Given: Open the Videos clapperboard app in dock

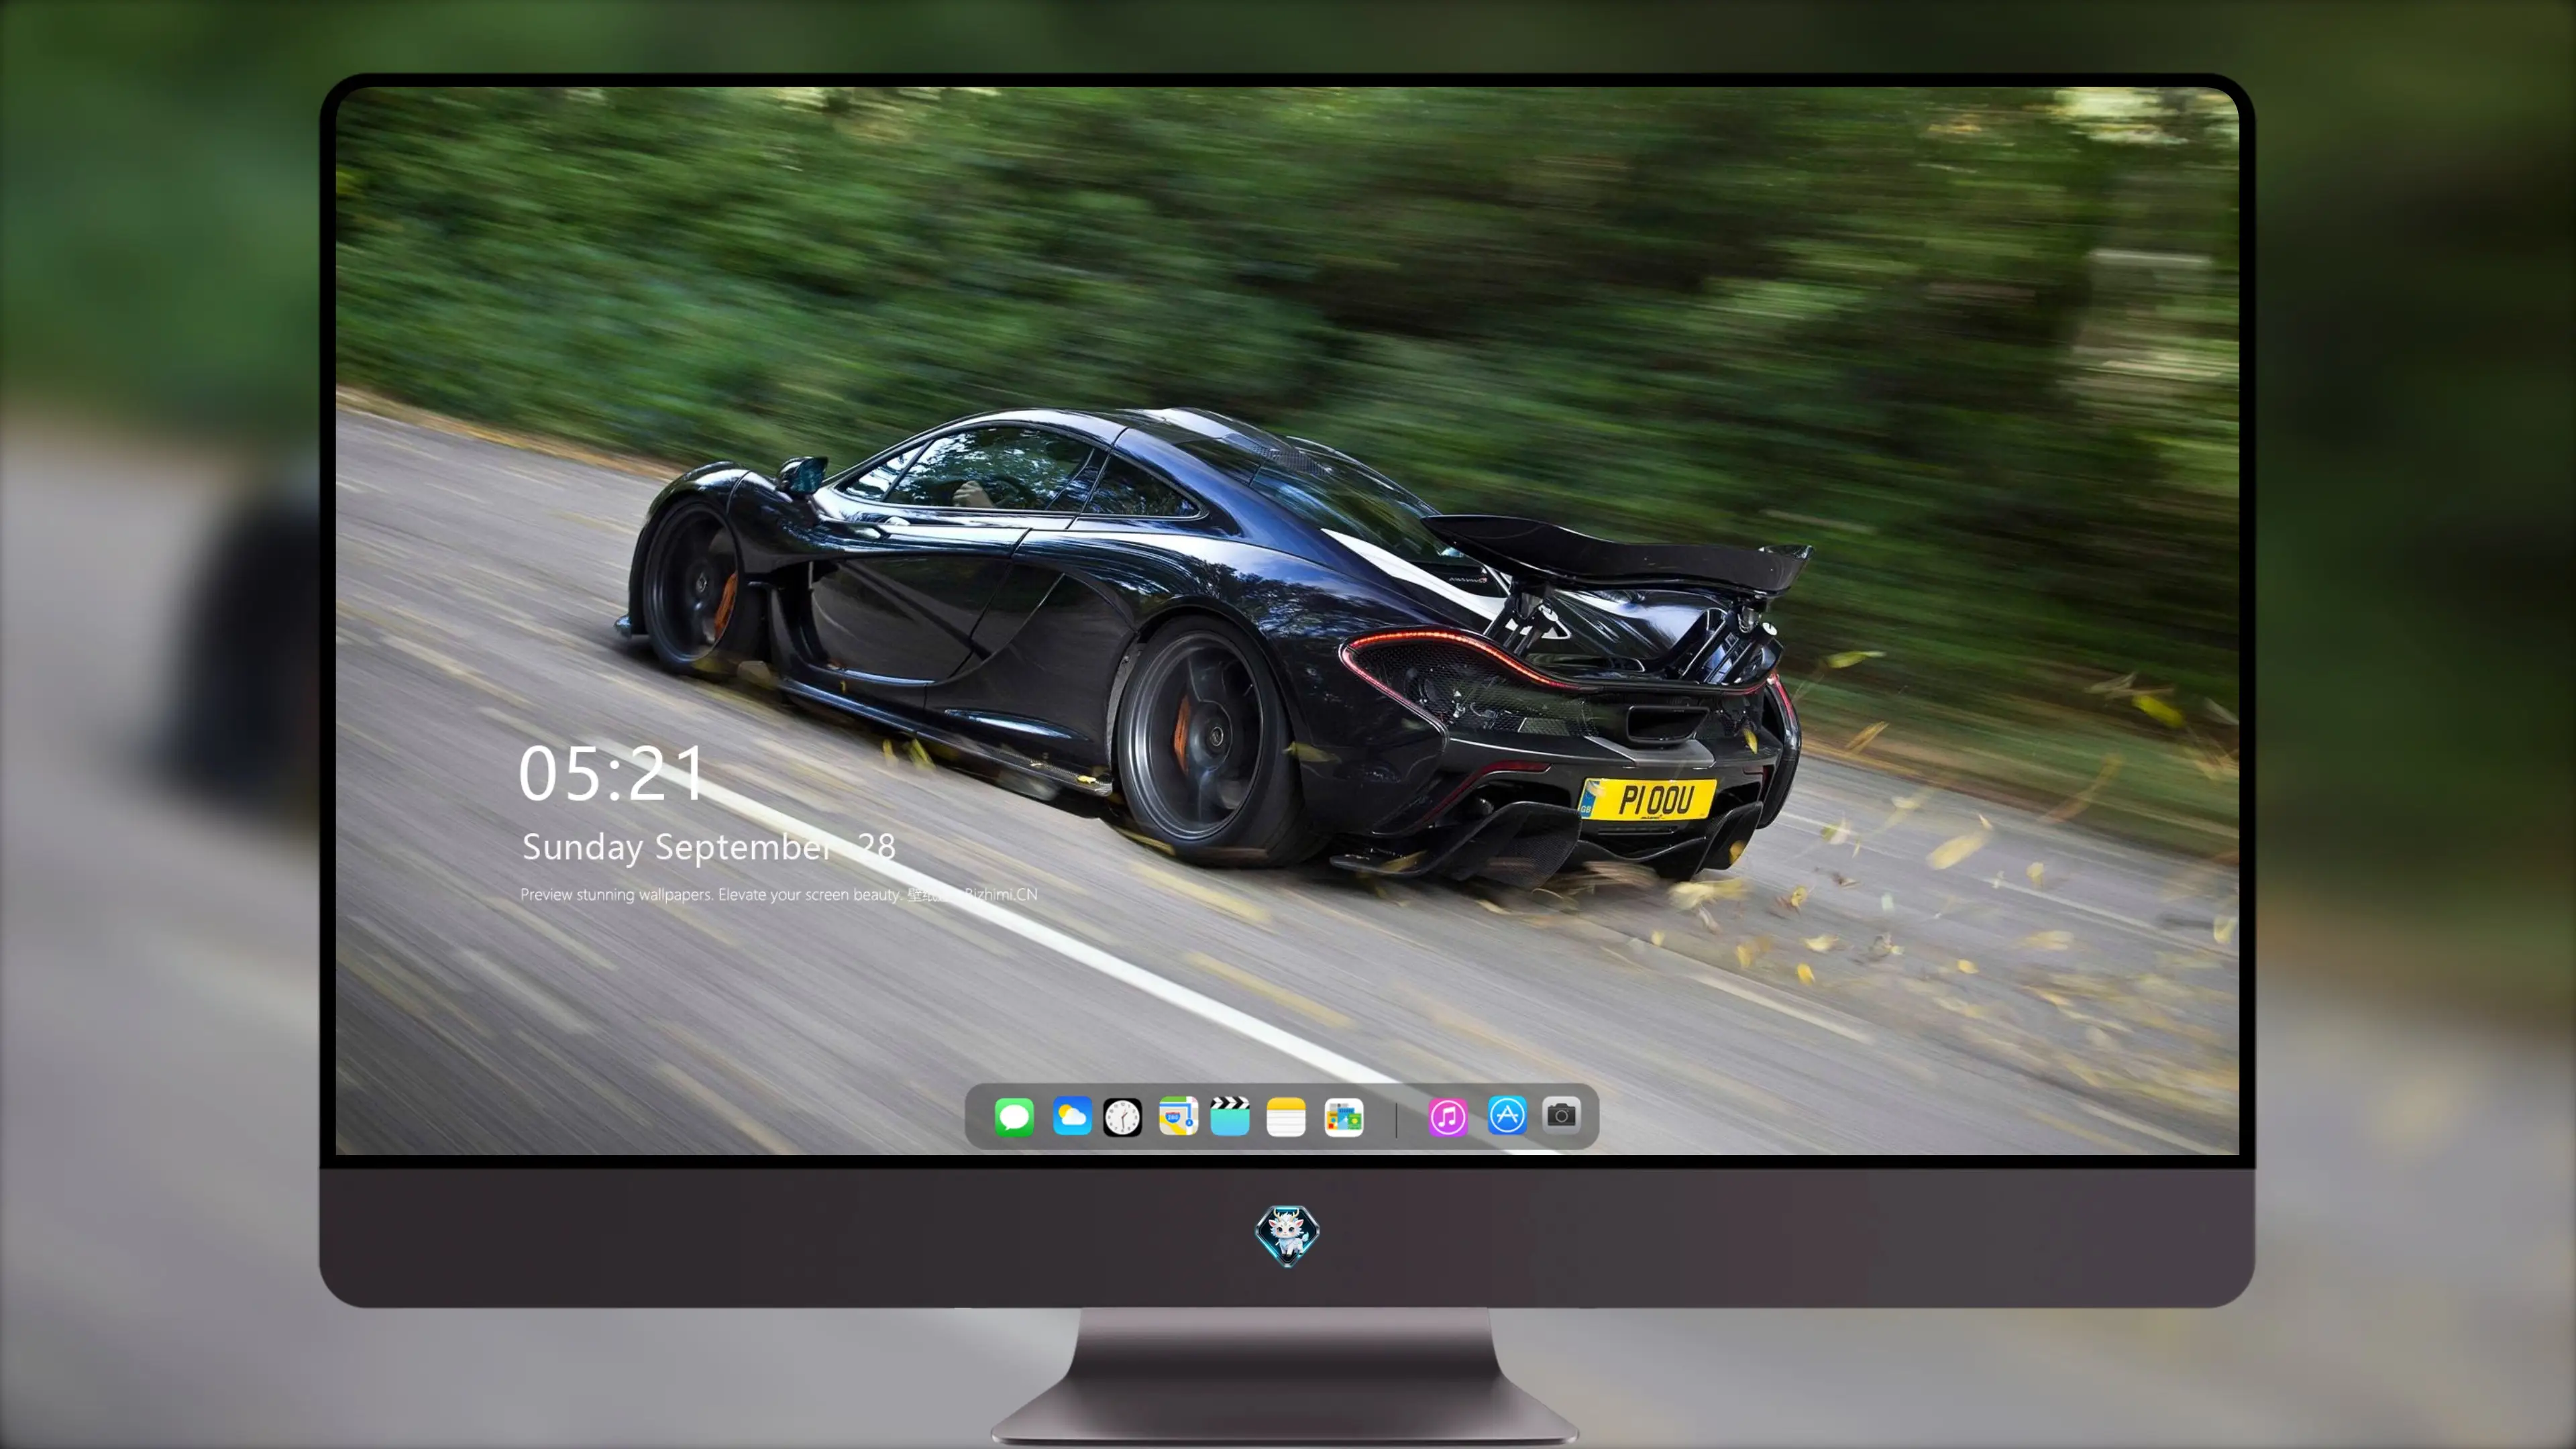Looking at the screenshot, I should [1230, 1116].
